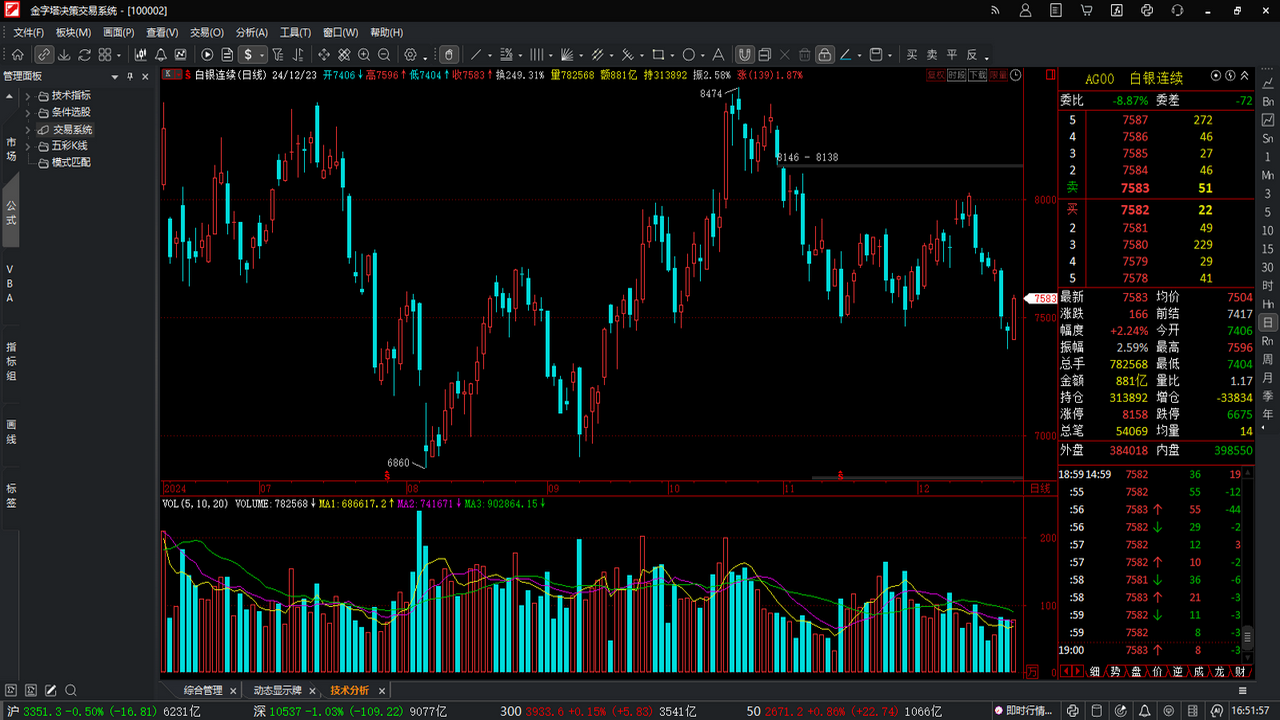Click the trash delete drawings icon
This screenshot has height=720, width=1280.
click(x=804, y=55)
